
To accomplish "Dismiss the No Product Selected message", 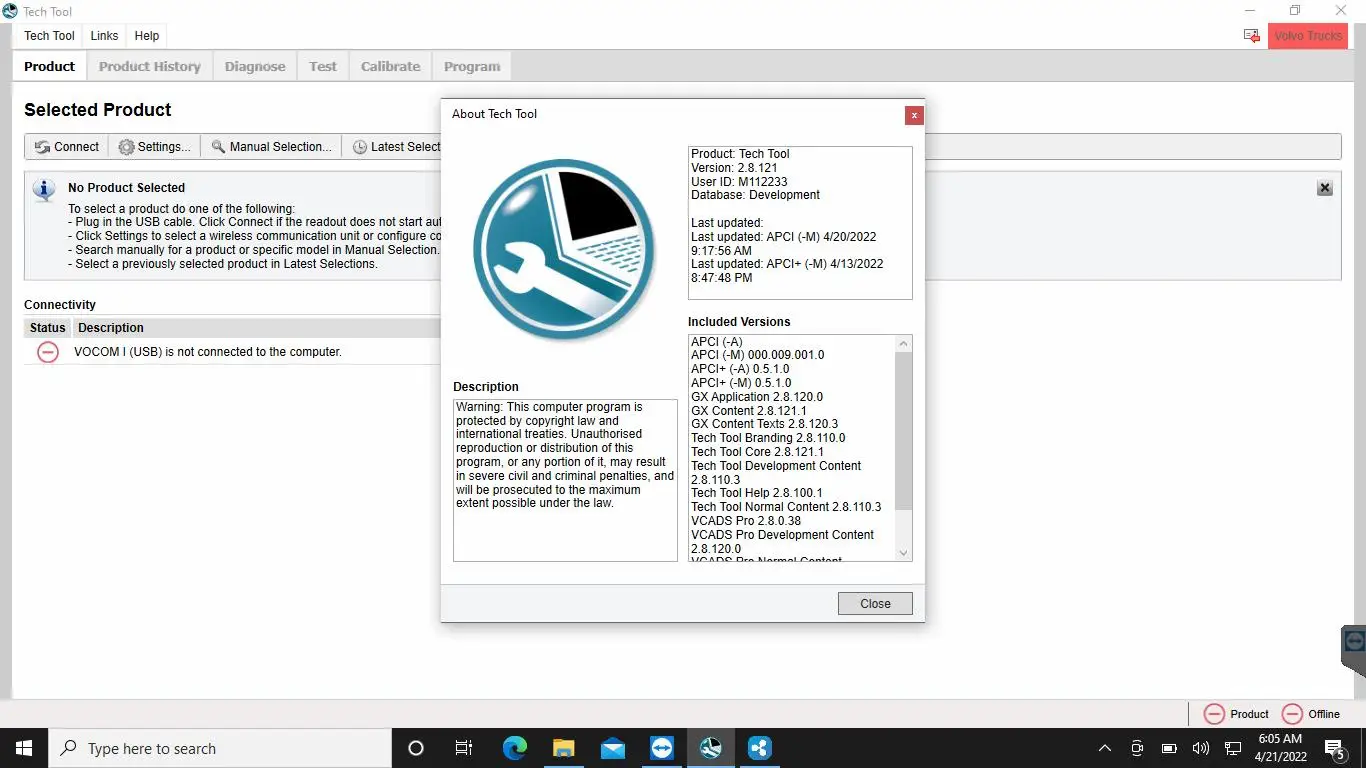I will click(1324, 187).
